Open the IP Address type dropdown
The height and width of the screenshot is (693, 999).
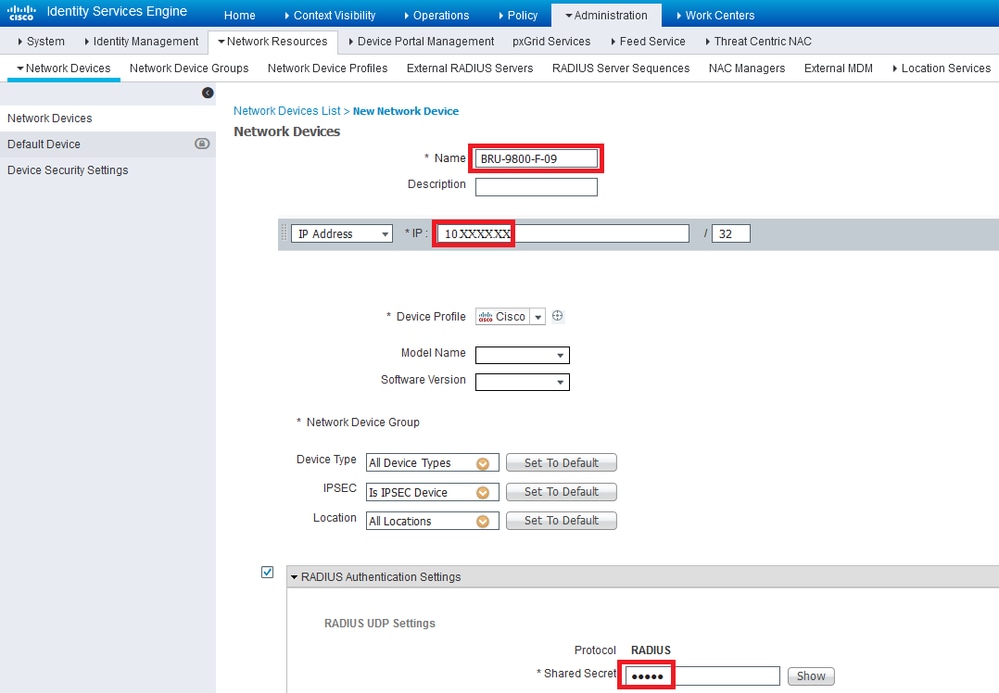[383, 233]
